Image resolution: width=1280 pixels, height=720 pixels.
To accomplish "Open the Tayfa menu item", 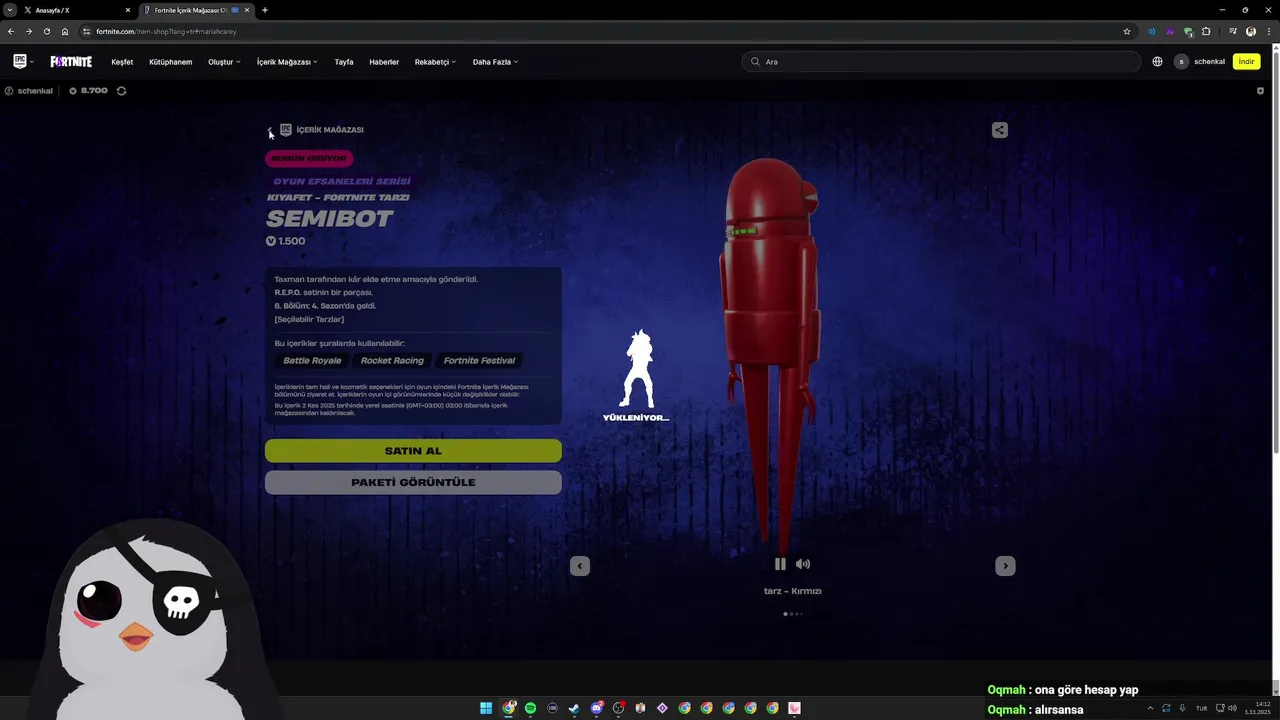I will 343,62.
